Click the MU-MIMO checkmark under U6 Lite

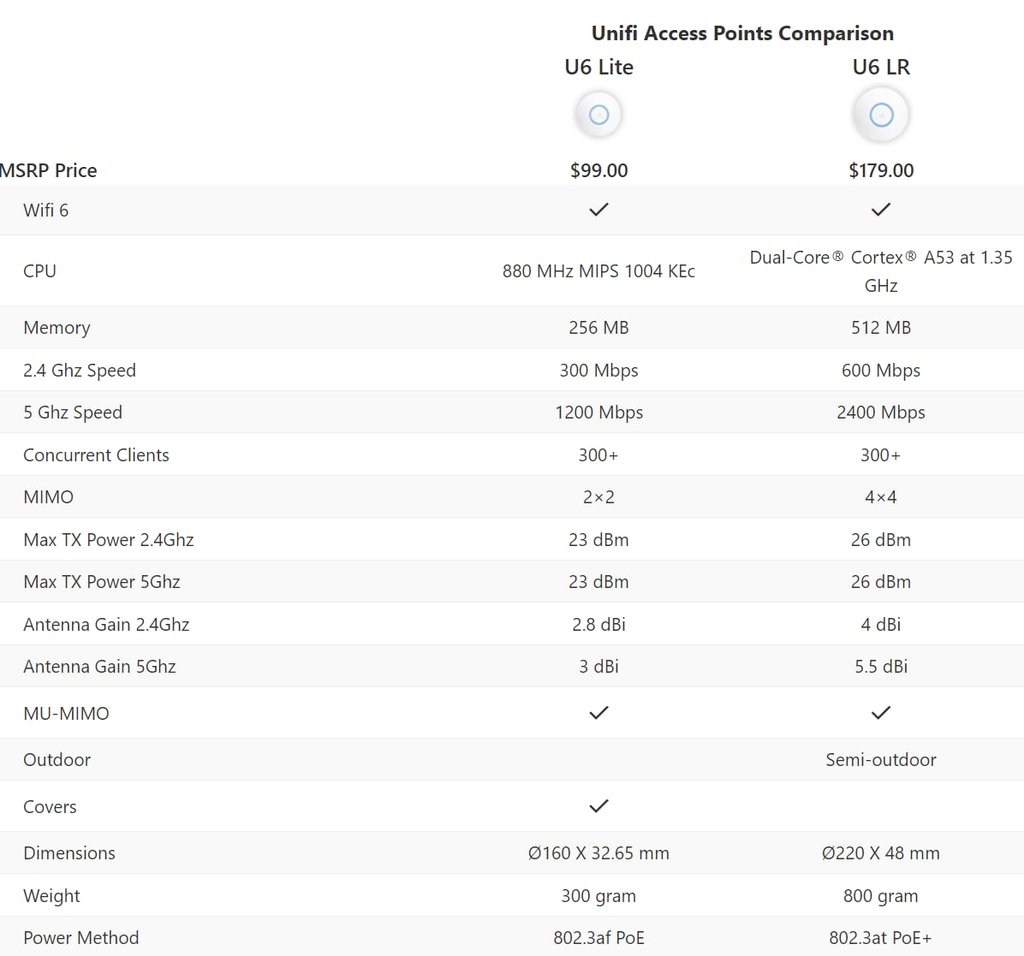click(x=599, y=713)
